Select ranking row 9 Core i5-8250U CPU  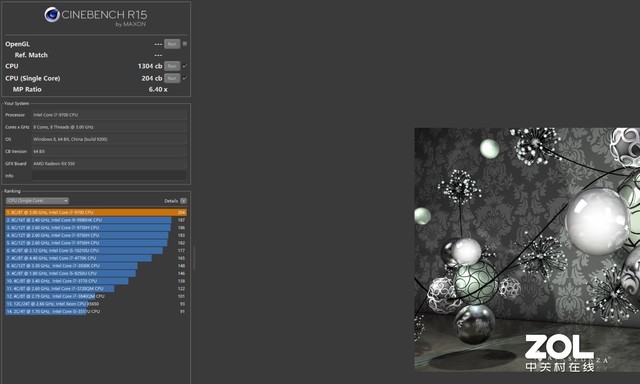pos(96,273)
